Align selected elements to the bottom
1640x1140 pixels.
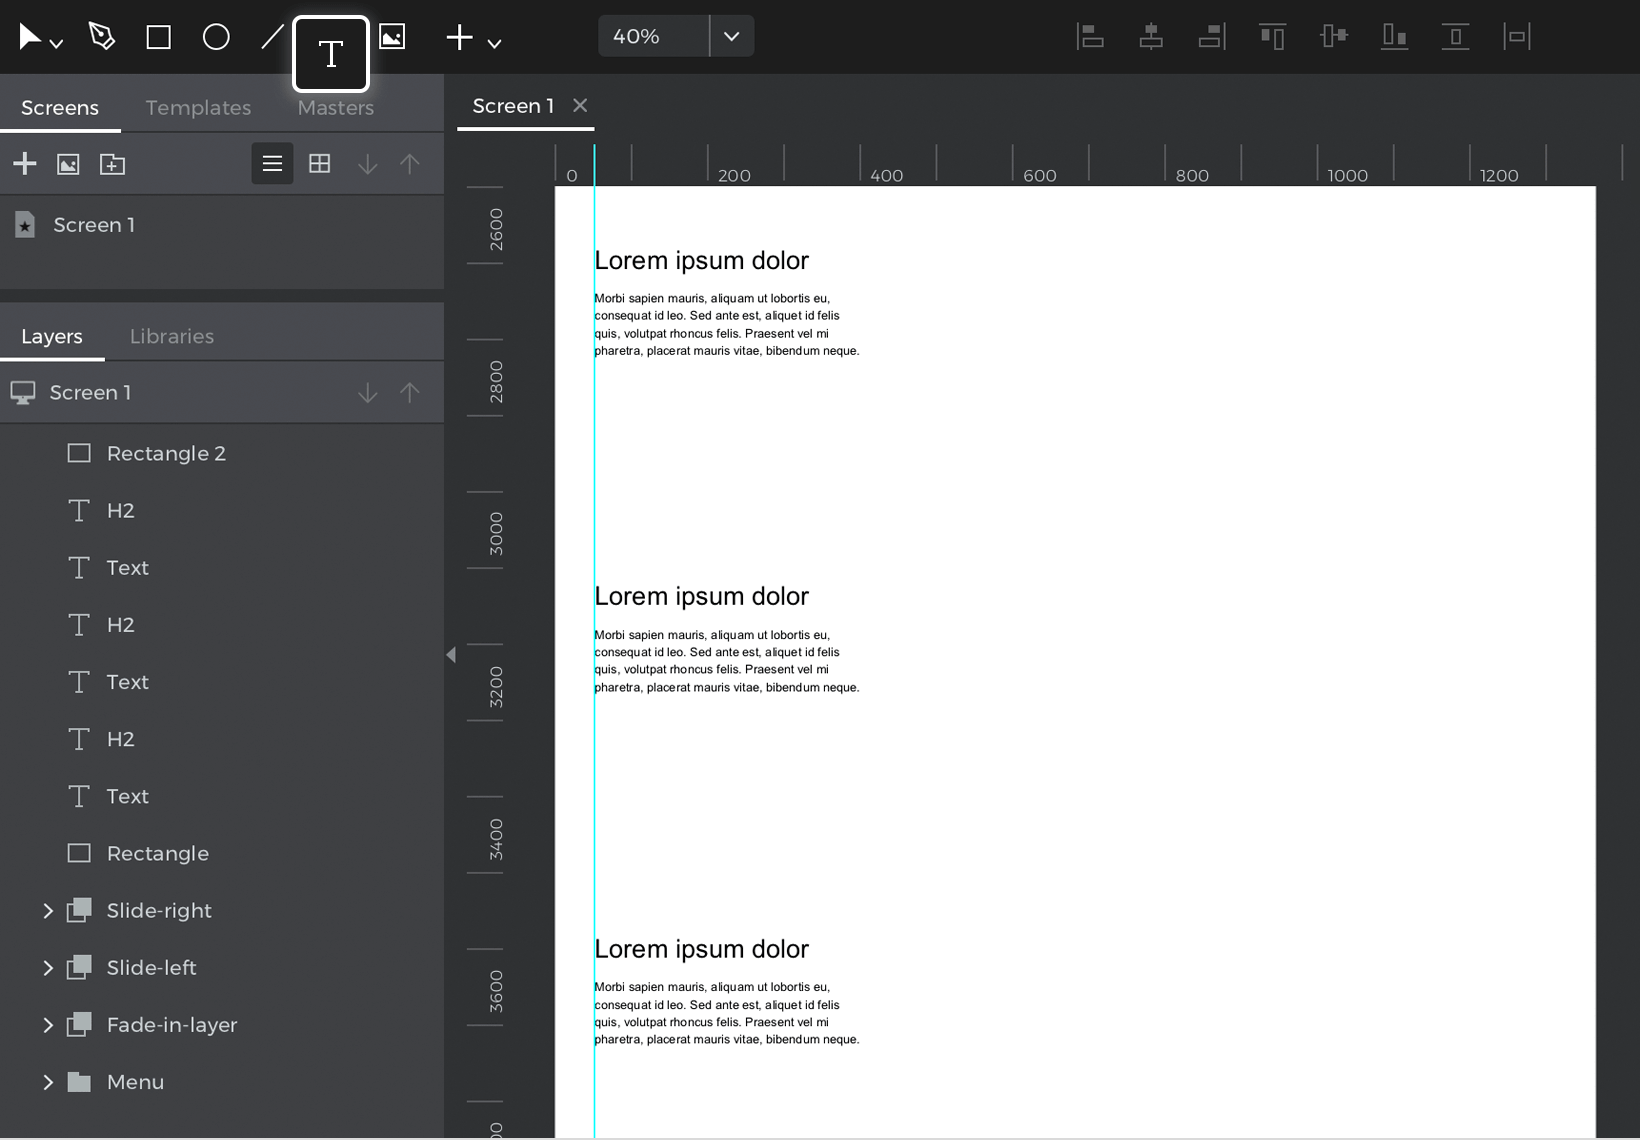[x=1394, y=37]
